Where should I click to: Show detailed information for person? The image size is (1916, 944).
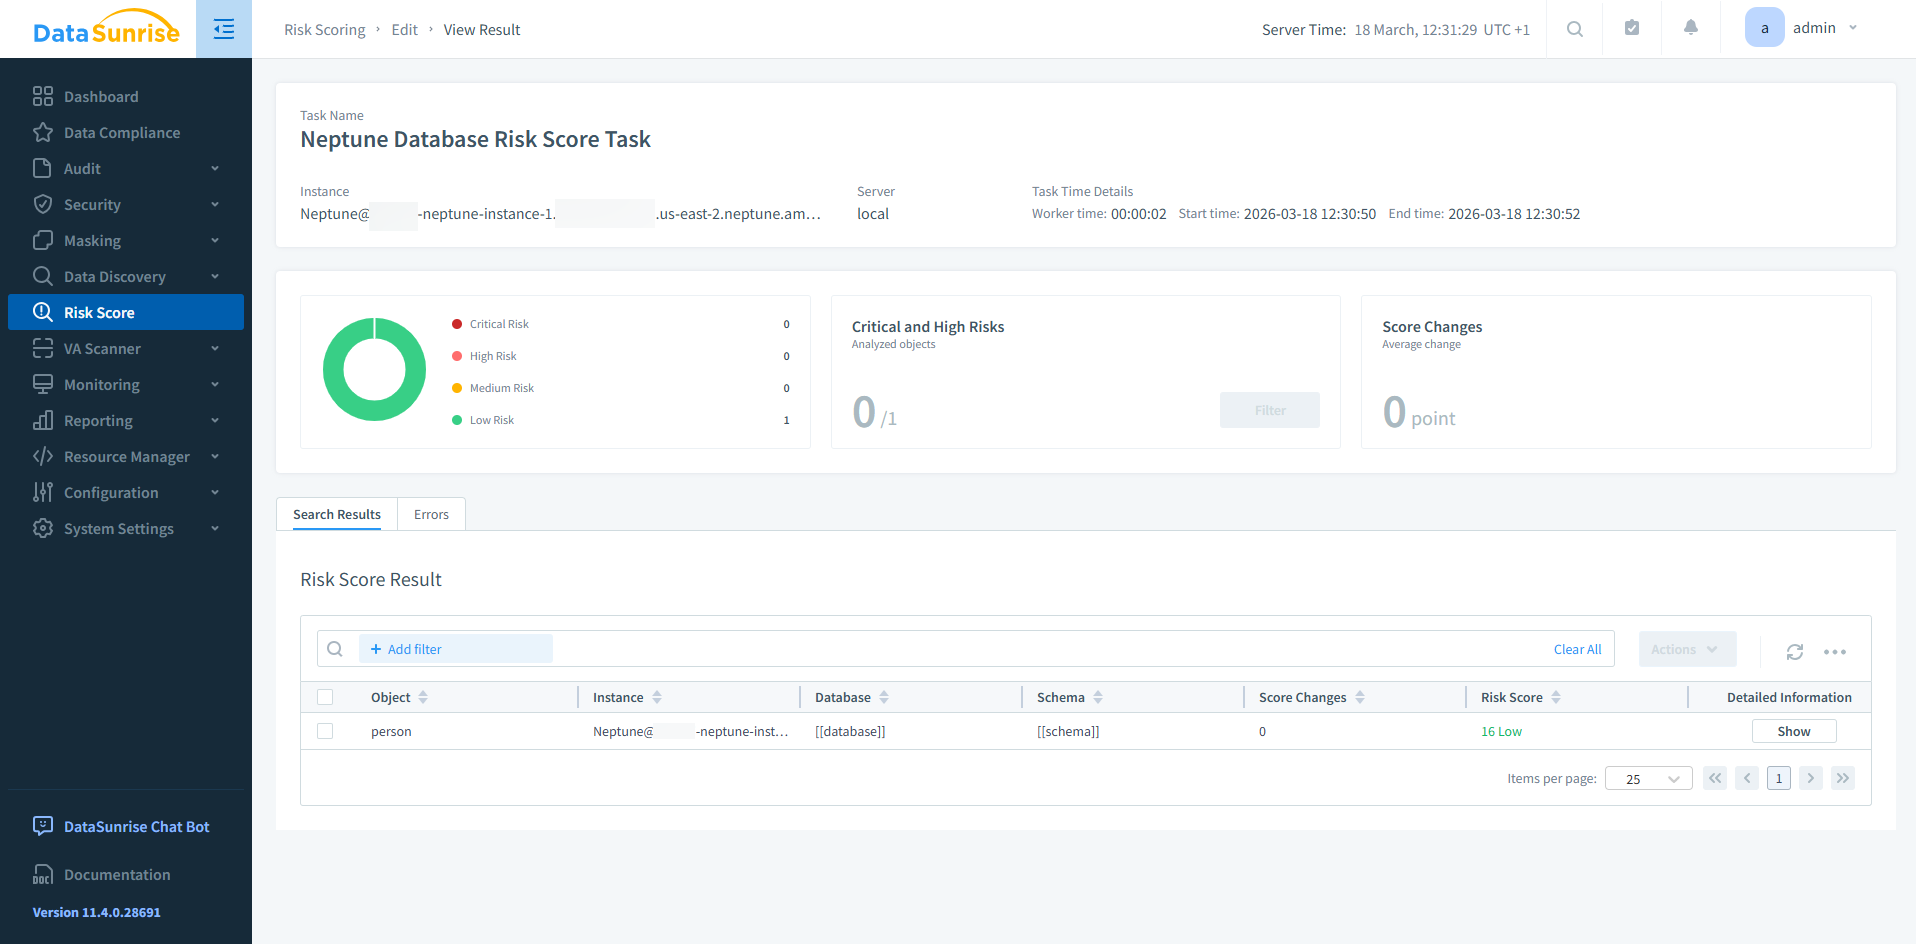tap(1793, 731)
